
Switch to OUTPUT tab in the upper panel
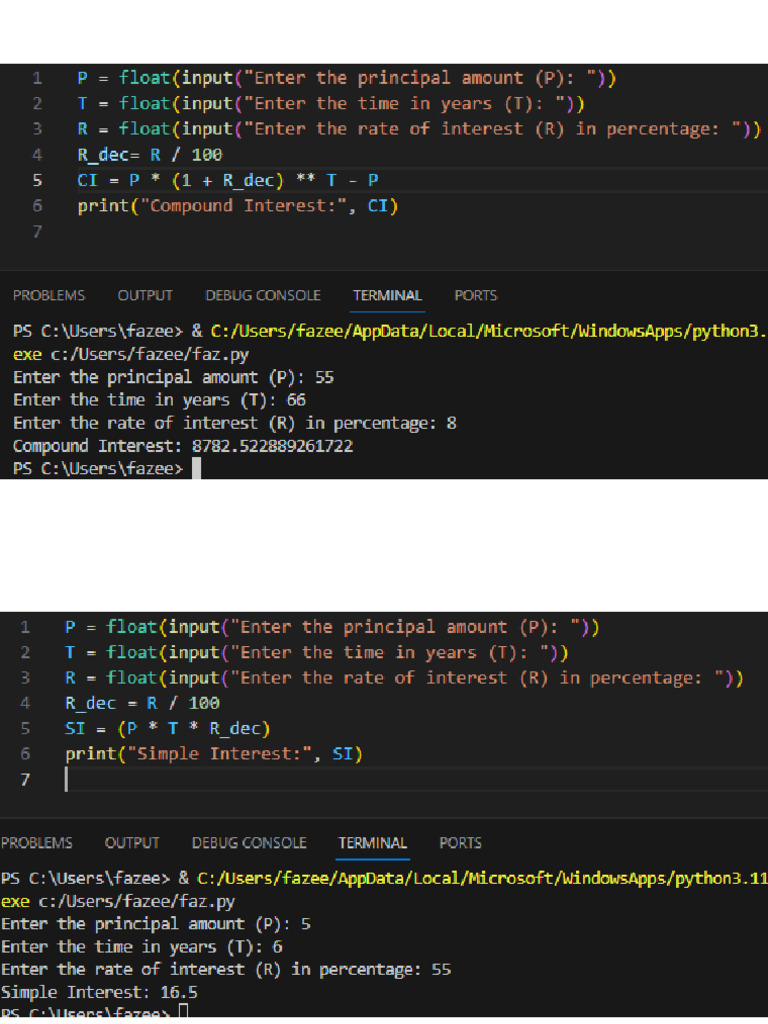pos(145,296)
